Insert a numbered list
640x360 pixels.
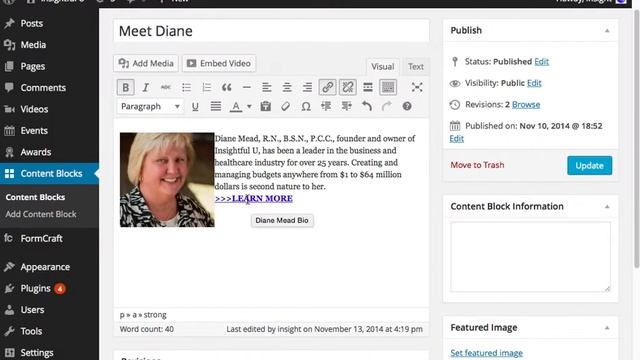207,87
